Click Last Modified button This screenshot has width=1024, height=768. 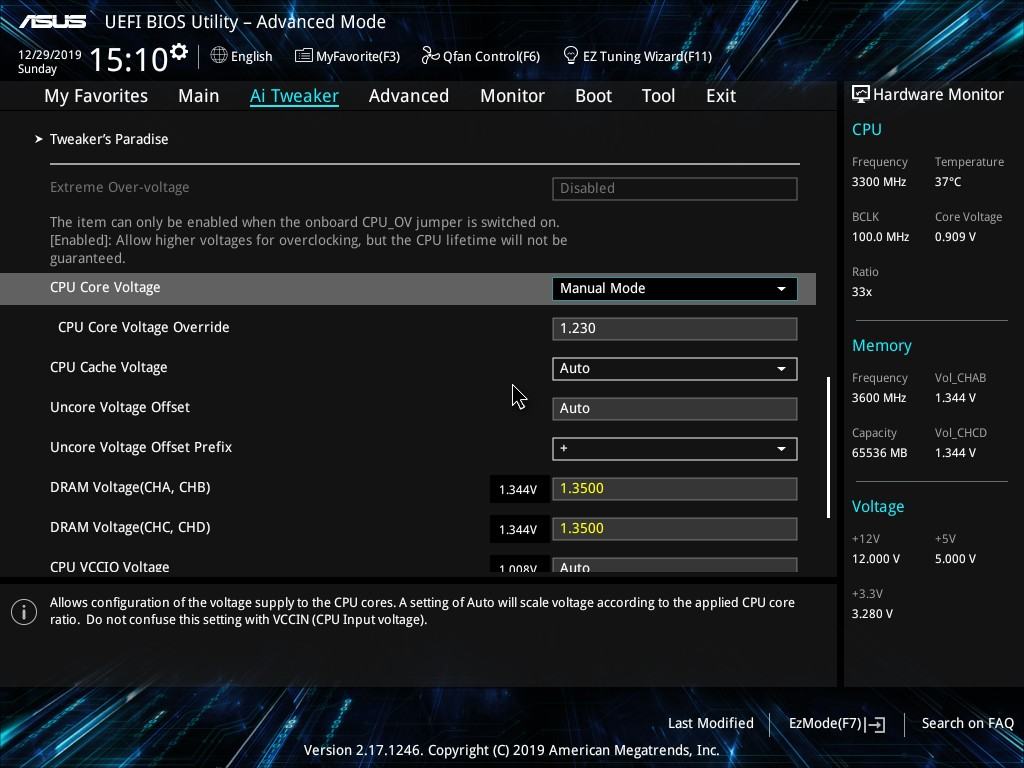pos(711,724)
